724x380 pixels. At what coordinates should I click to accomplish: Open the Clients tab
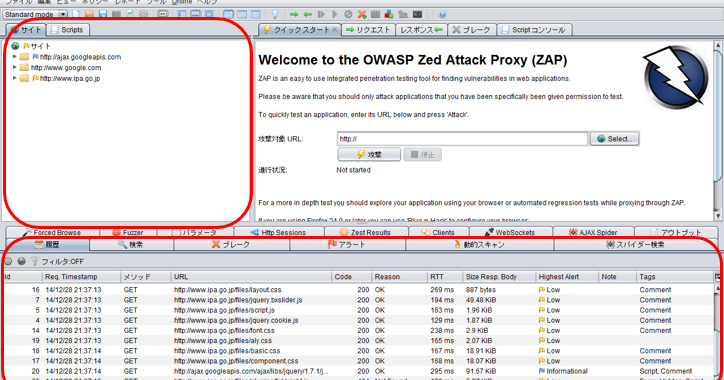[438, 232]
